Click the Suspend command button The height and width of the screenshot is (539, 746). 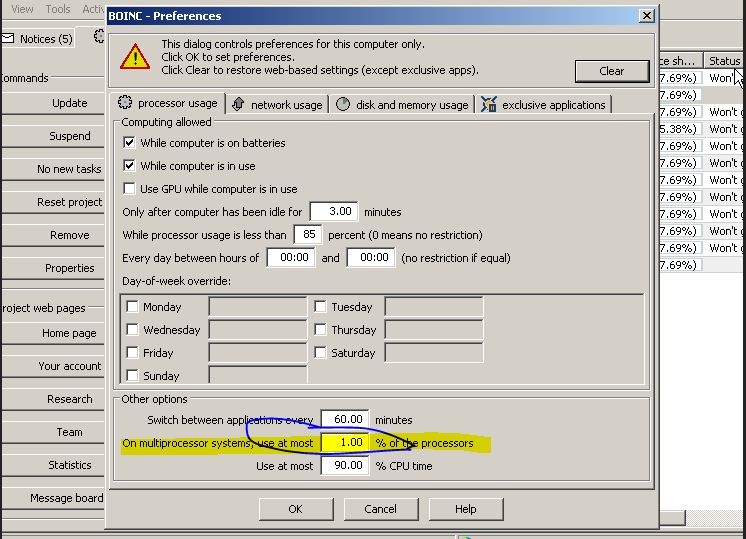coord(69,136)
